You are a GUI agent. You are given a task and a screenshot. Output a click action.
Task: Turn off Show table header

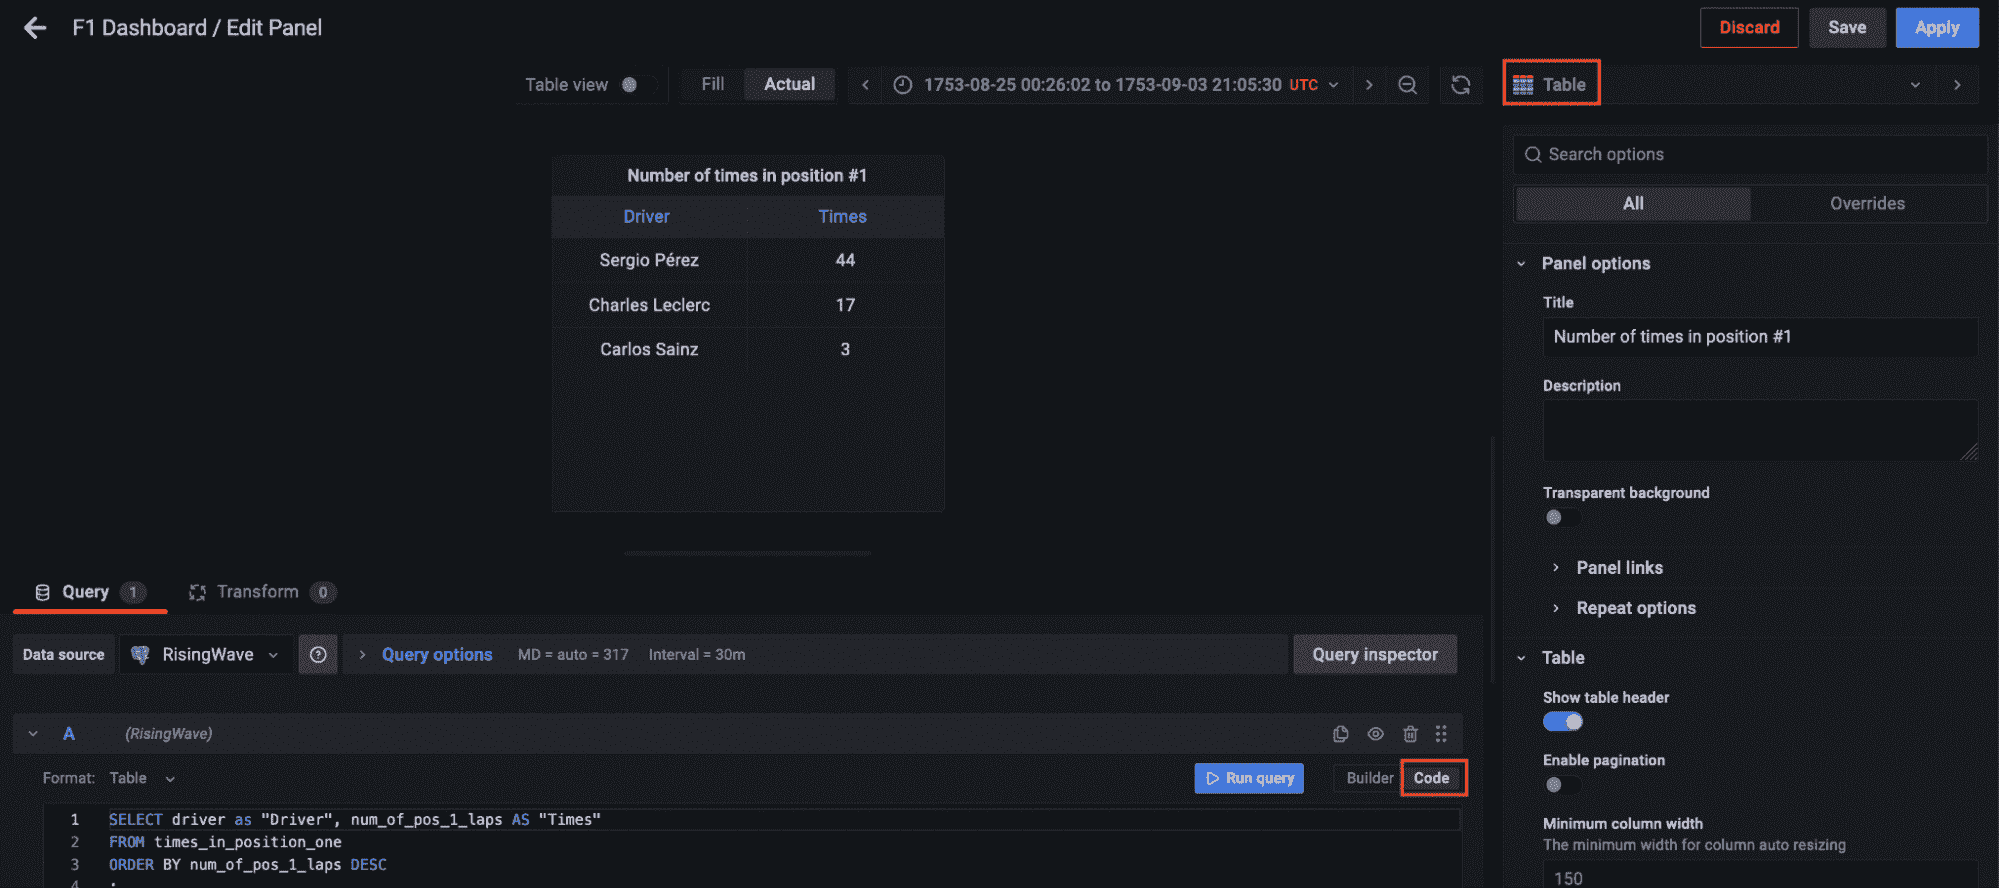(1562, 722)
